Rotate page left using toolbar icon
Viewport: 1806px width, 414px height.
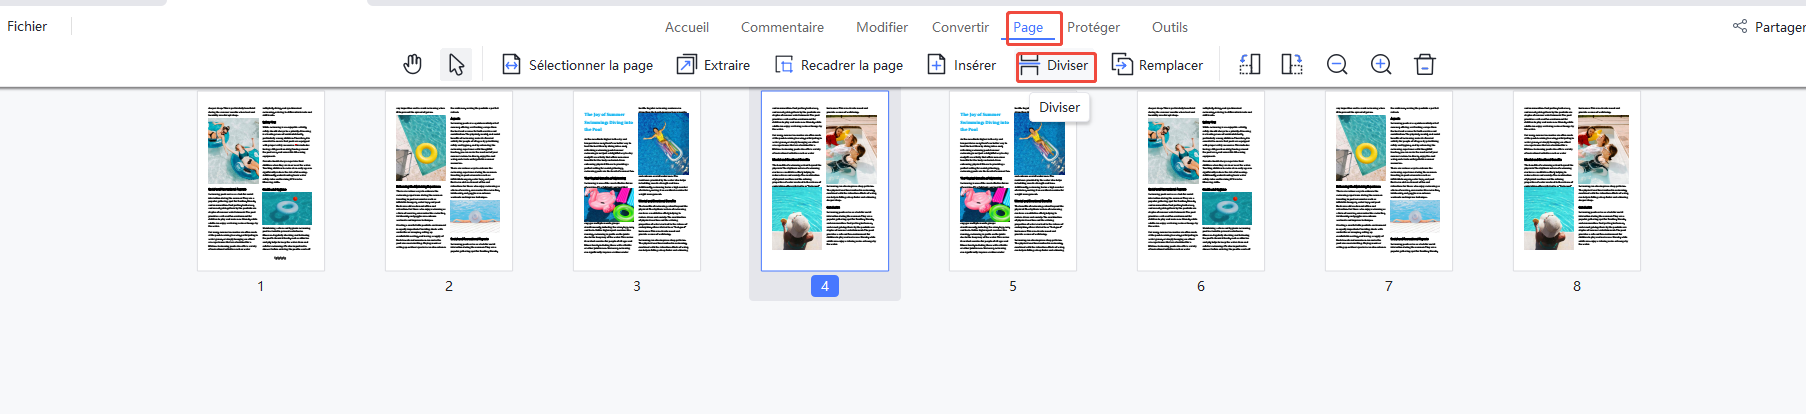[x=1249, y=65]
